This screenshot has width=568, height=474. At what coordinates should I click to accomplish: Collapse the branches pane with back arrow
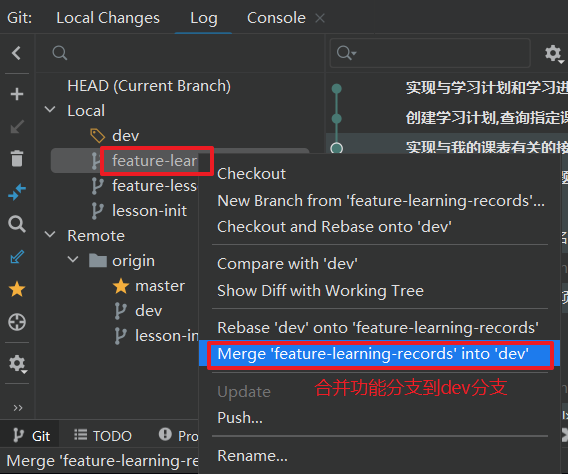pos(16,53)
